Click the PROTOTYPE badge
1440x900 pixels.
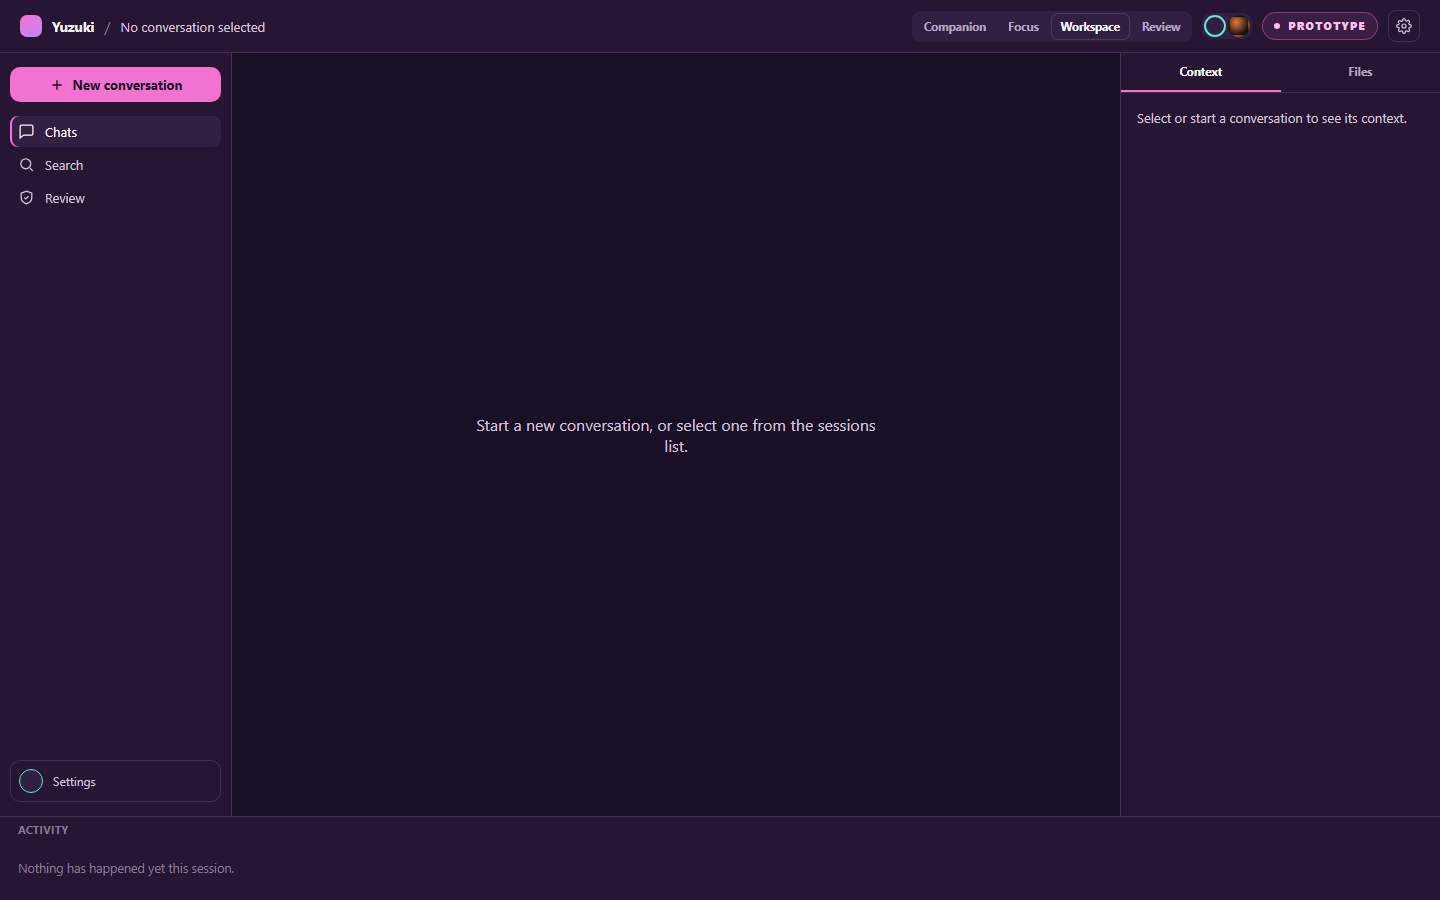click(x=1319, y=26)
